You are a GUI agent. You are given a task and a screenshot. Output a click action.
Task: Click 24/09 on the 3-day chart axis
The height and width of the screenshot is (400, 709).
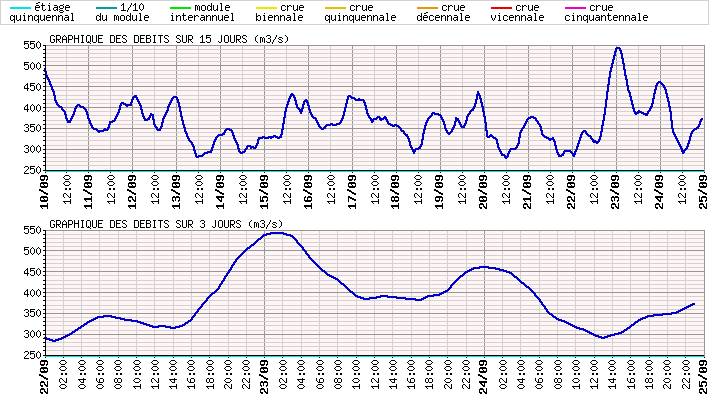coord(484,377)
